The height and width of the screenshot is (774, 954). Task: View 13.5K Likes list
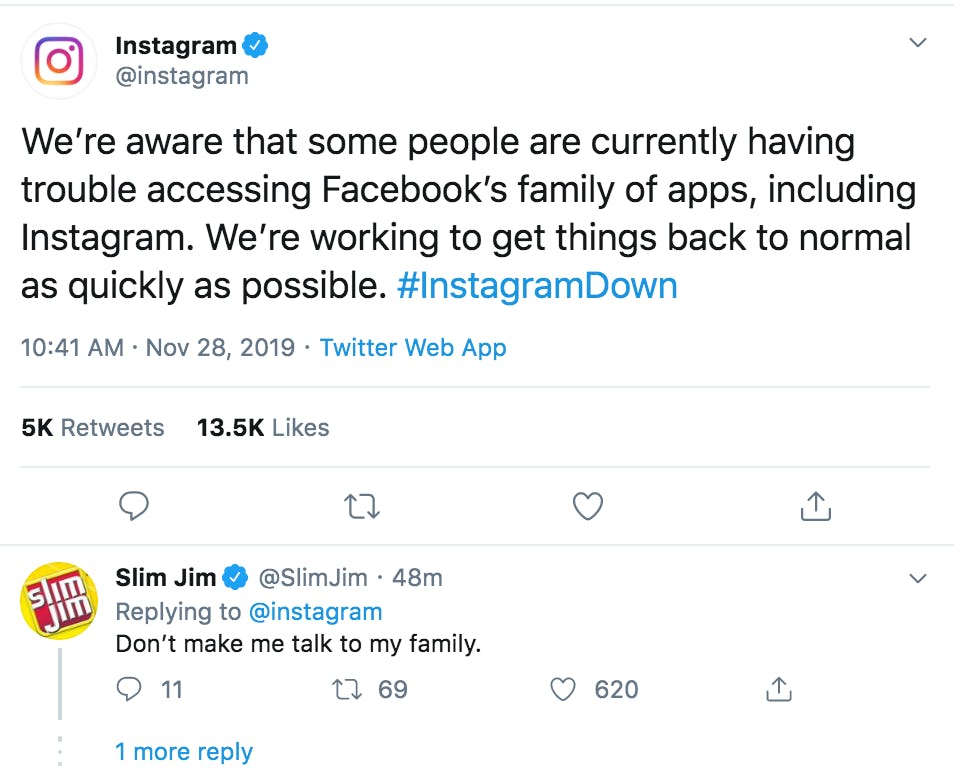[x=262, y=427]
